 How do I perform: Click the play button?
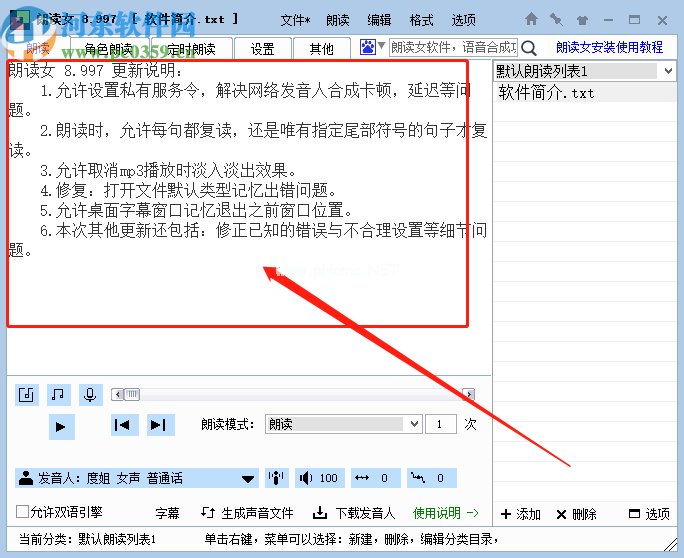click(x=61, y=426)
